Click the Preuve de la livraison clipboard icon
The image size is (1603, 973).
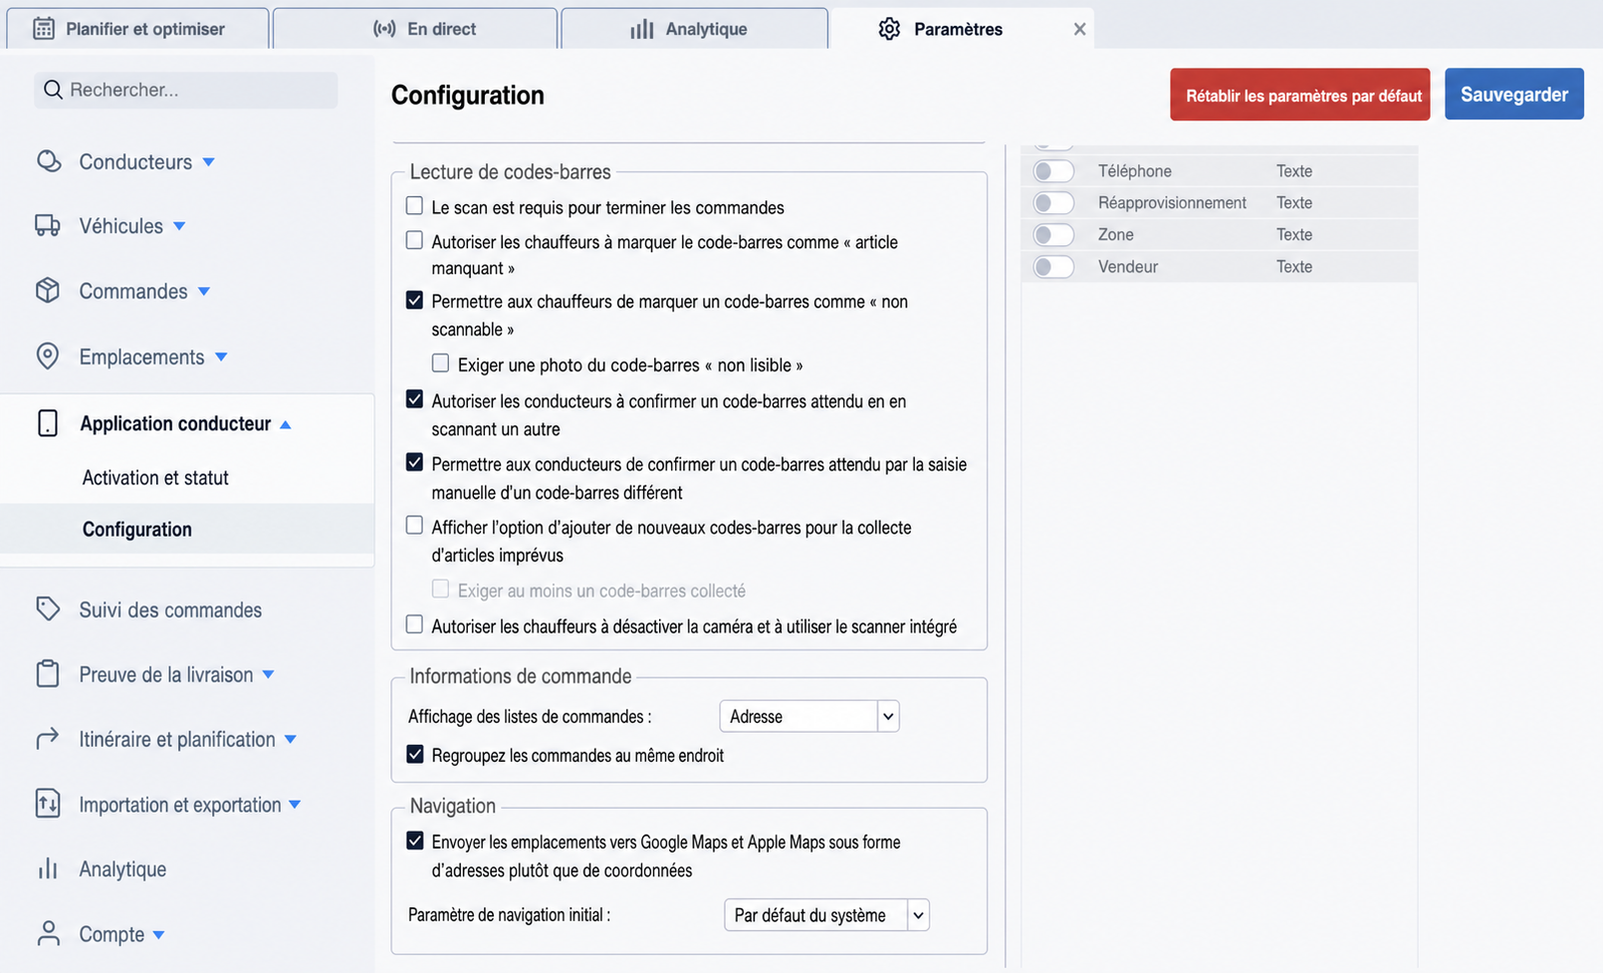tap(48, 674)
